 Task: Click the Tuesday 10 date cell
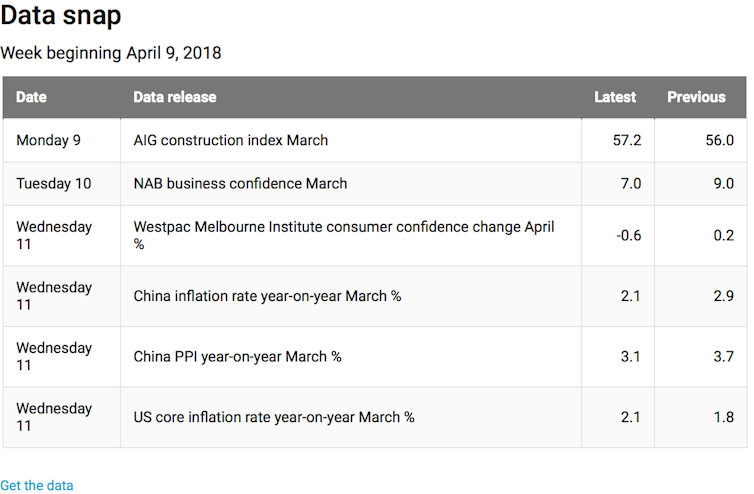(x=53, y=184)
